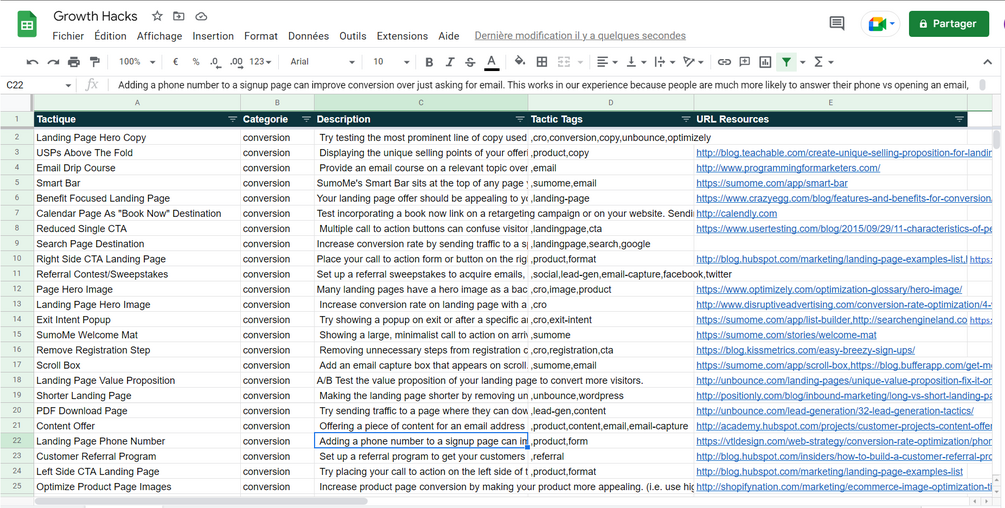Toggle filter on the Tactic Tags header

click(x=686, y=119)
